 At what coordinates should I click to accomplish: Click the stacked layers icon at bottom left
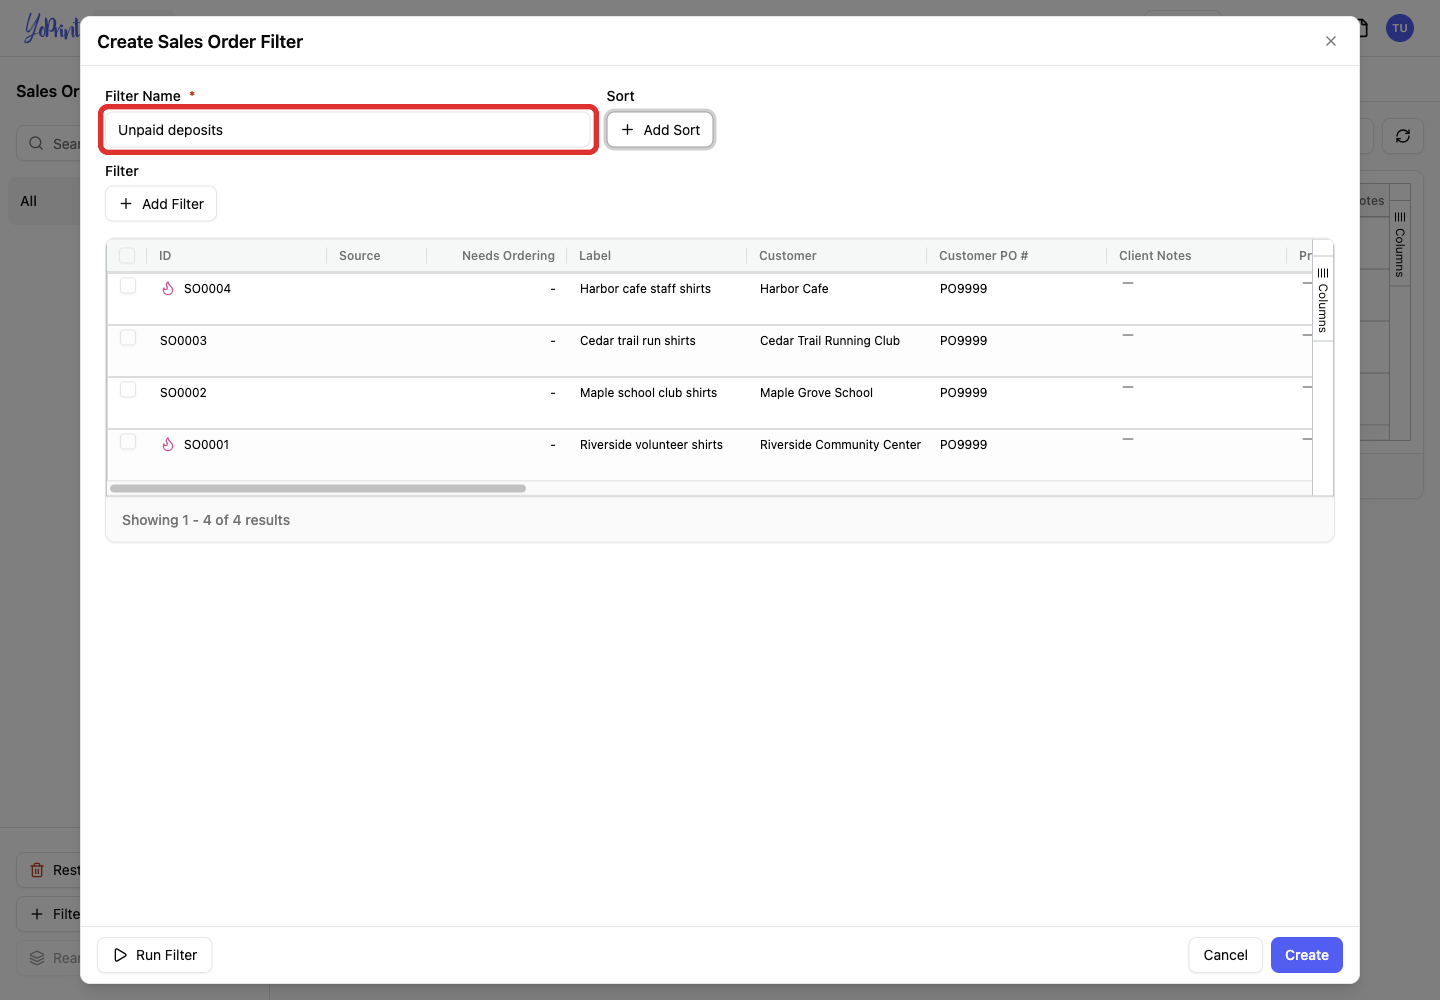pyautogui.click(x=37, y=958)
